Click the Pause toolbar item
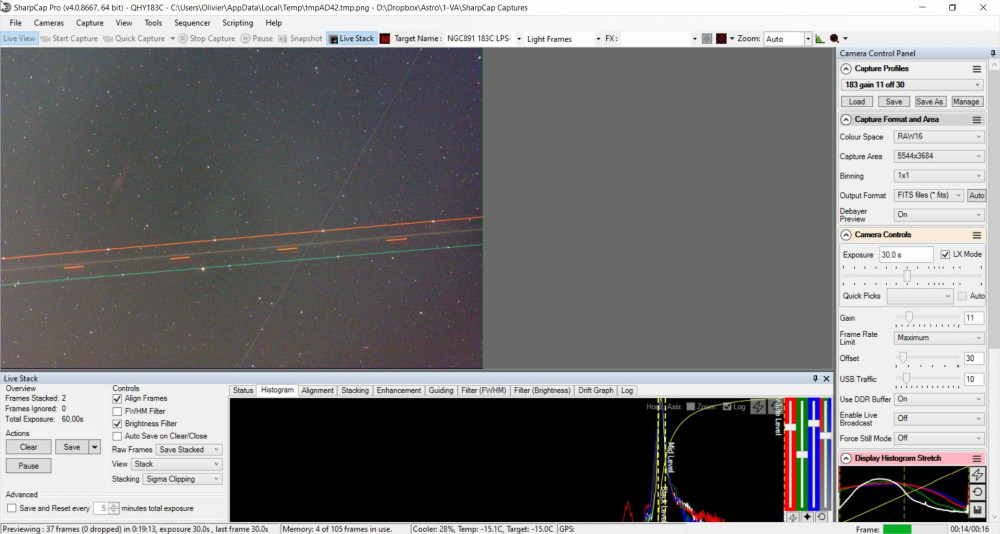 pos(257,38)
